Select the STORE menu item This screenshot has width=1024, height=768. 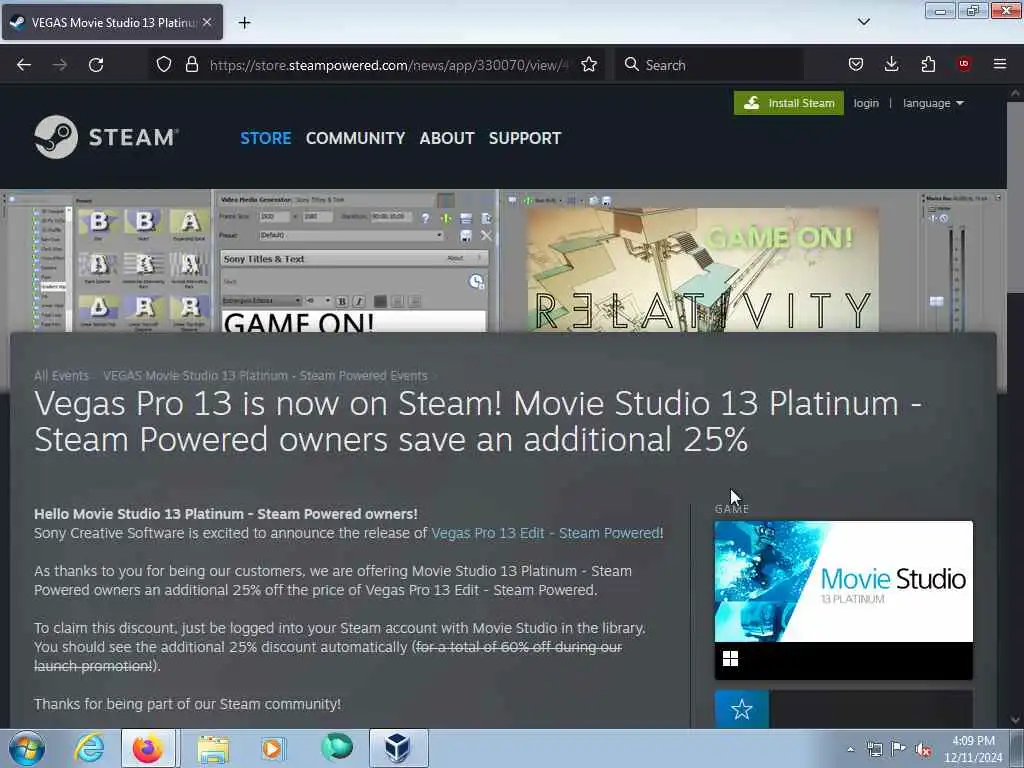pos(266,138)
